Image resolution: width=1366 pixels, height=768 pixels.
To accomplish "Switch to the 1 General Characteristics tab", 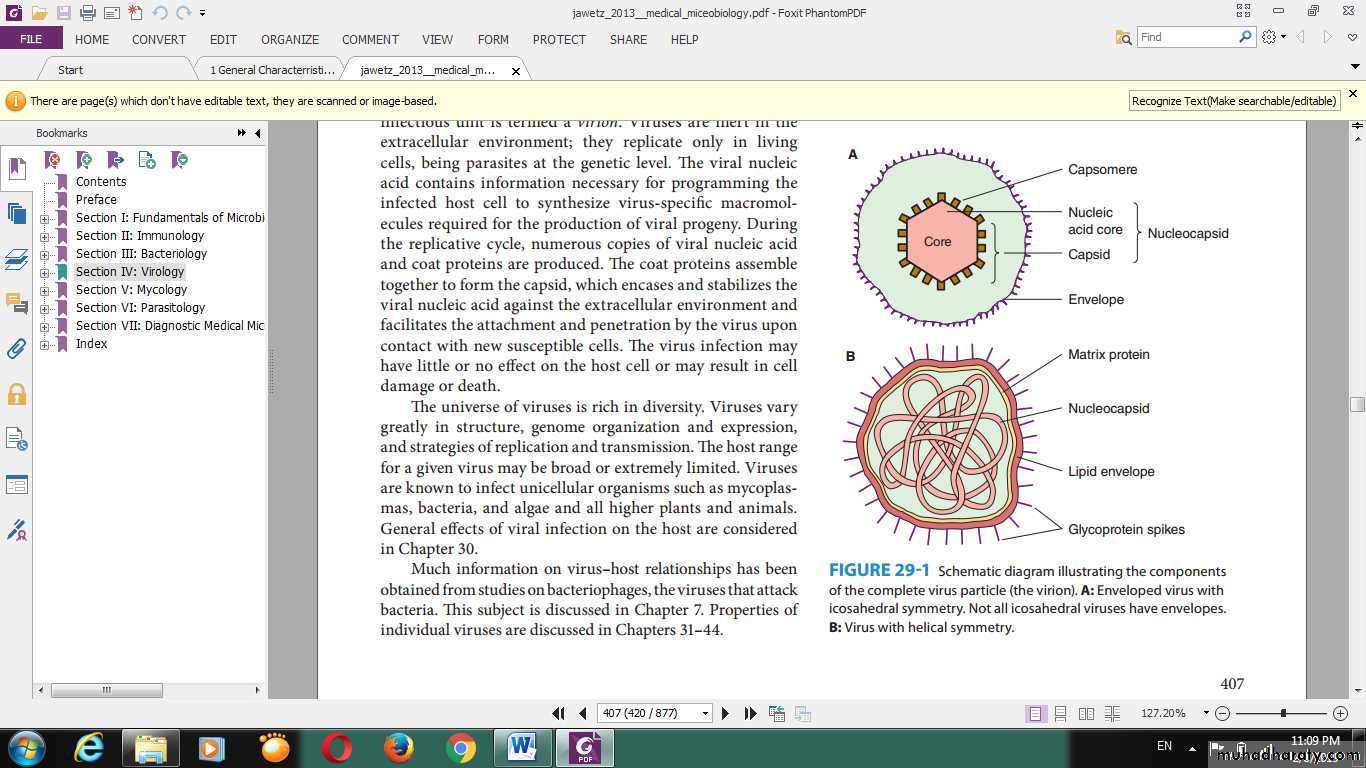I will [x=271, y=70].
